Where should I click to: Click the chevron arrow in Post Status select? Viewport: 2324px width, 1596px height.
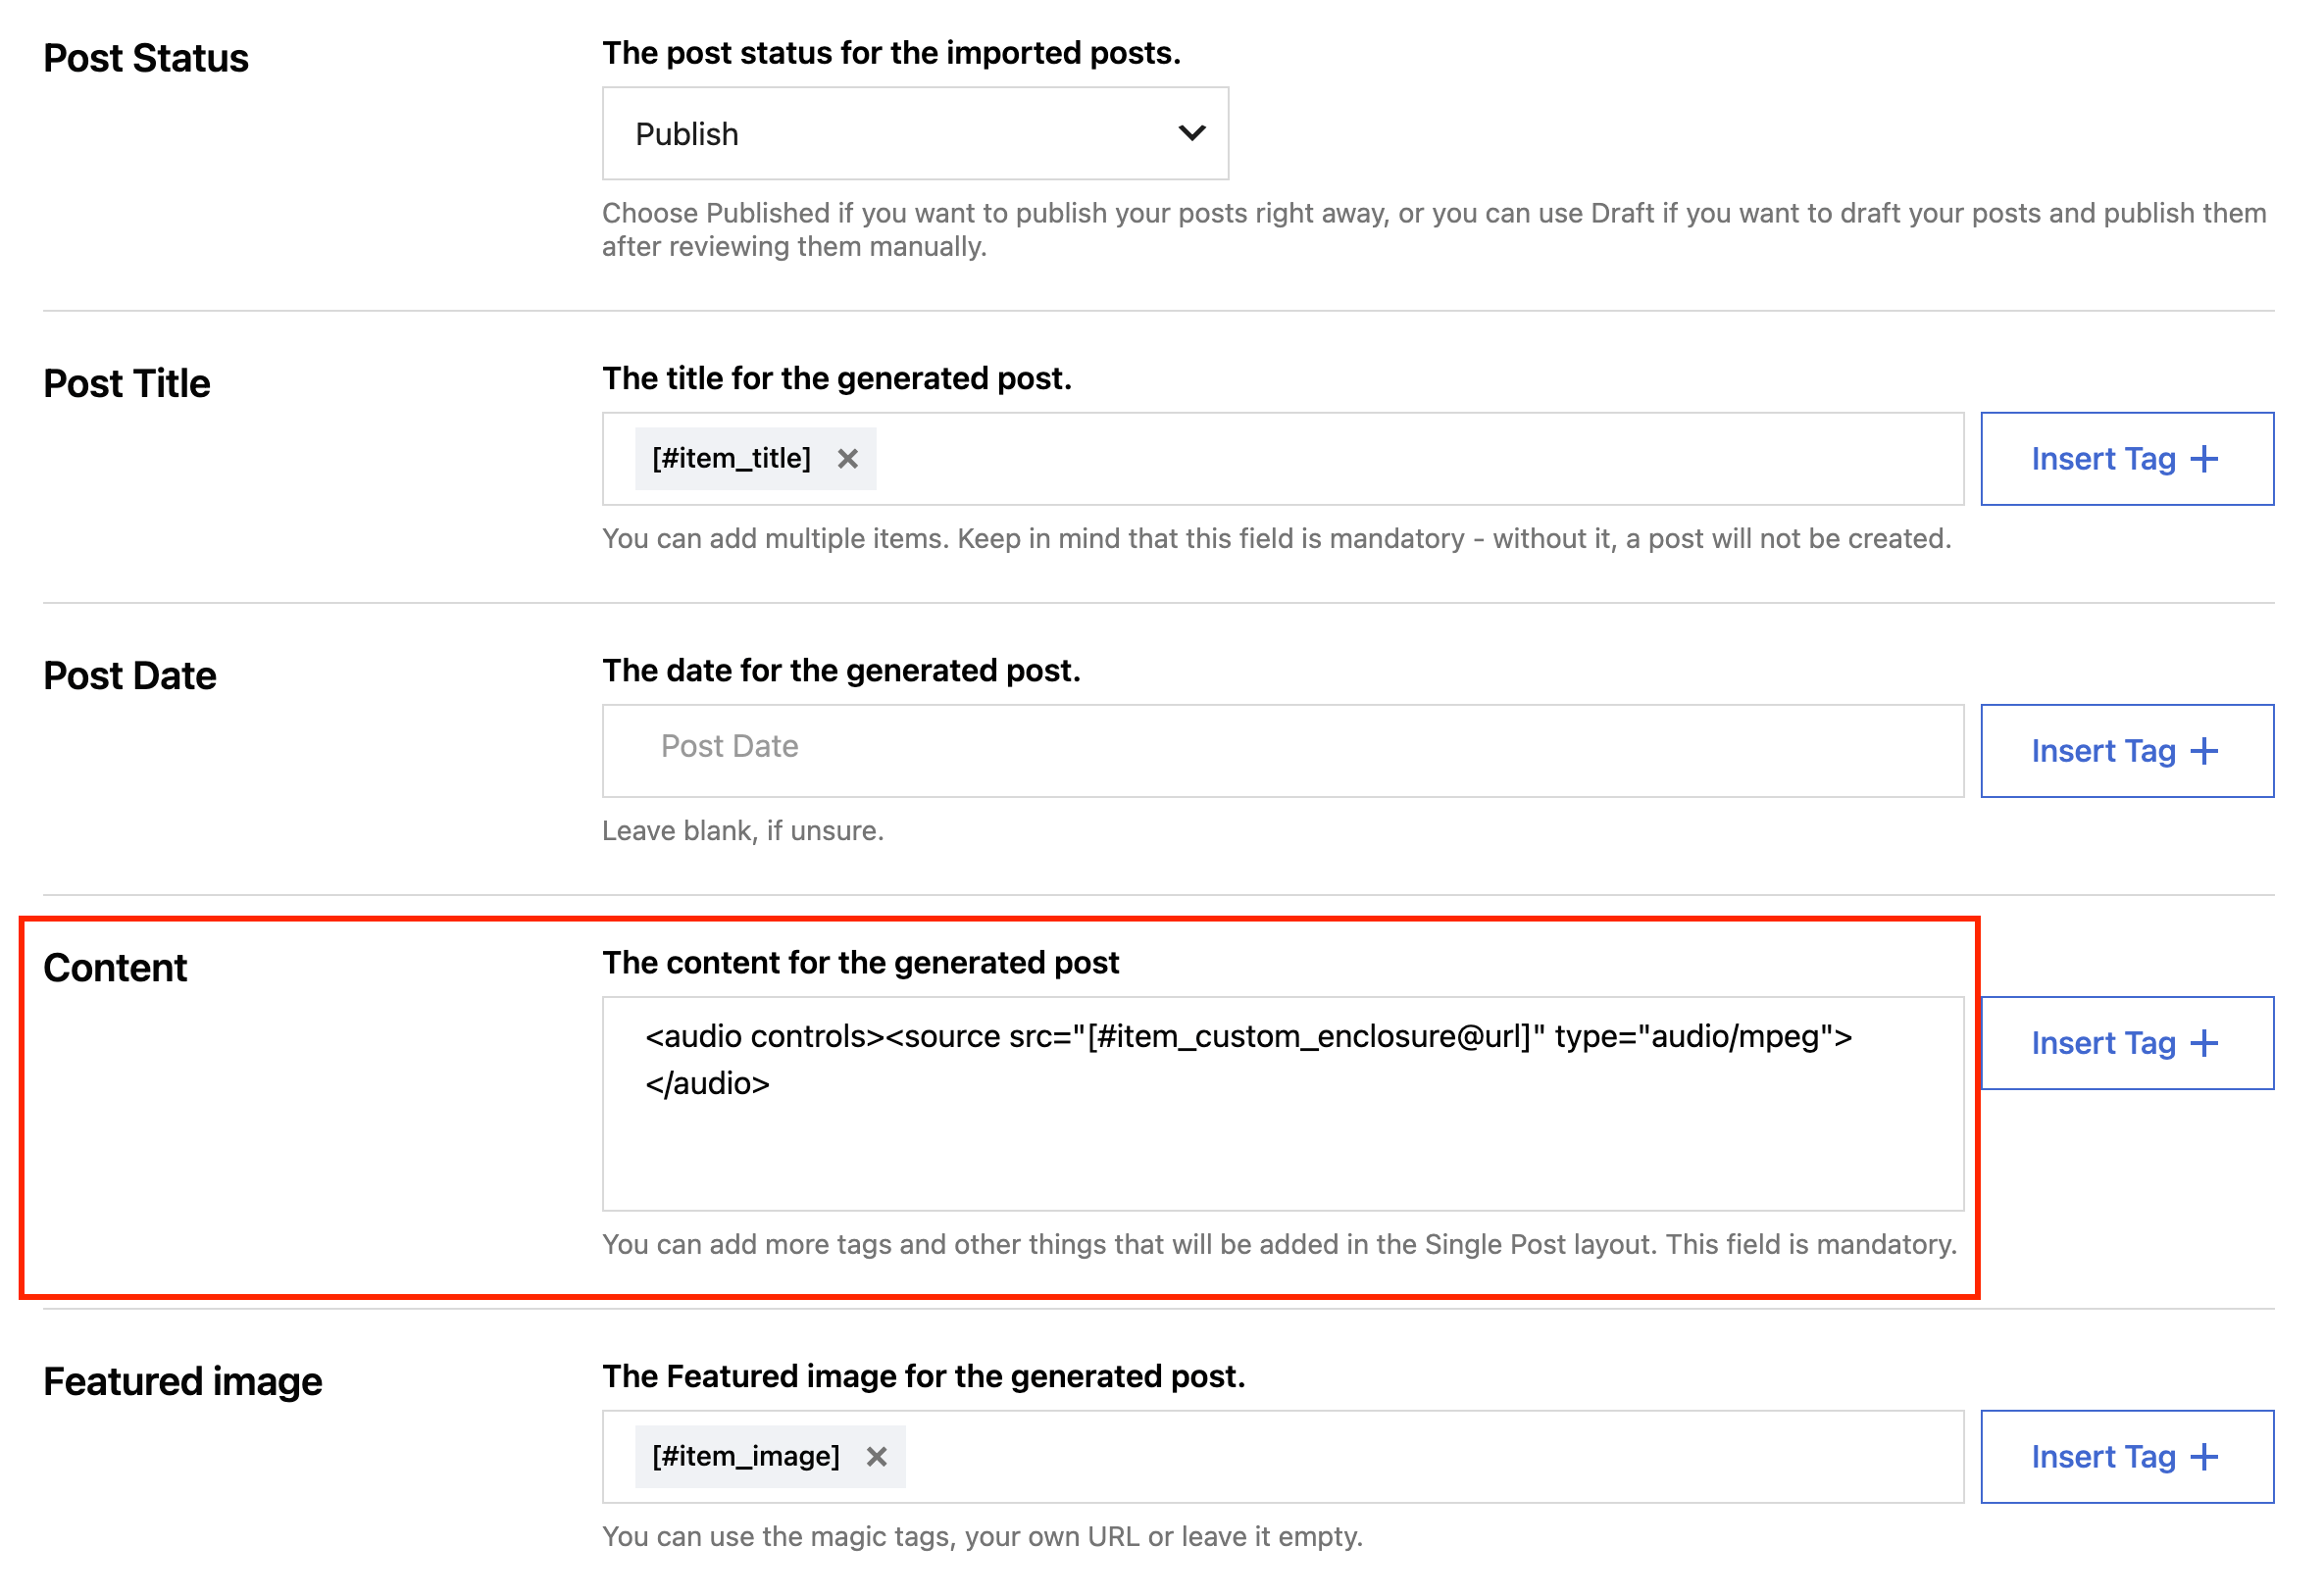point(1191,133)
